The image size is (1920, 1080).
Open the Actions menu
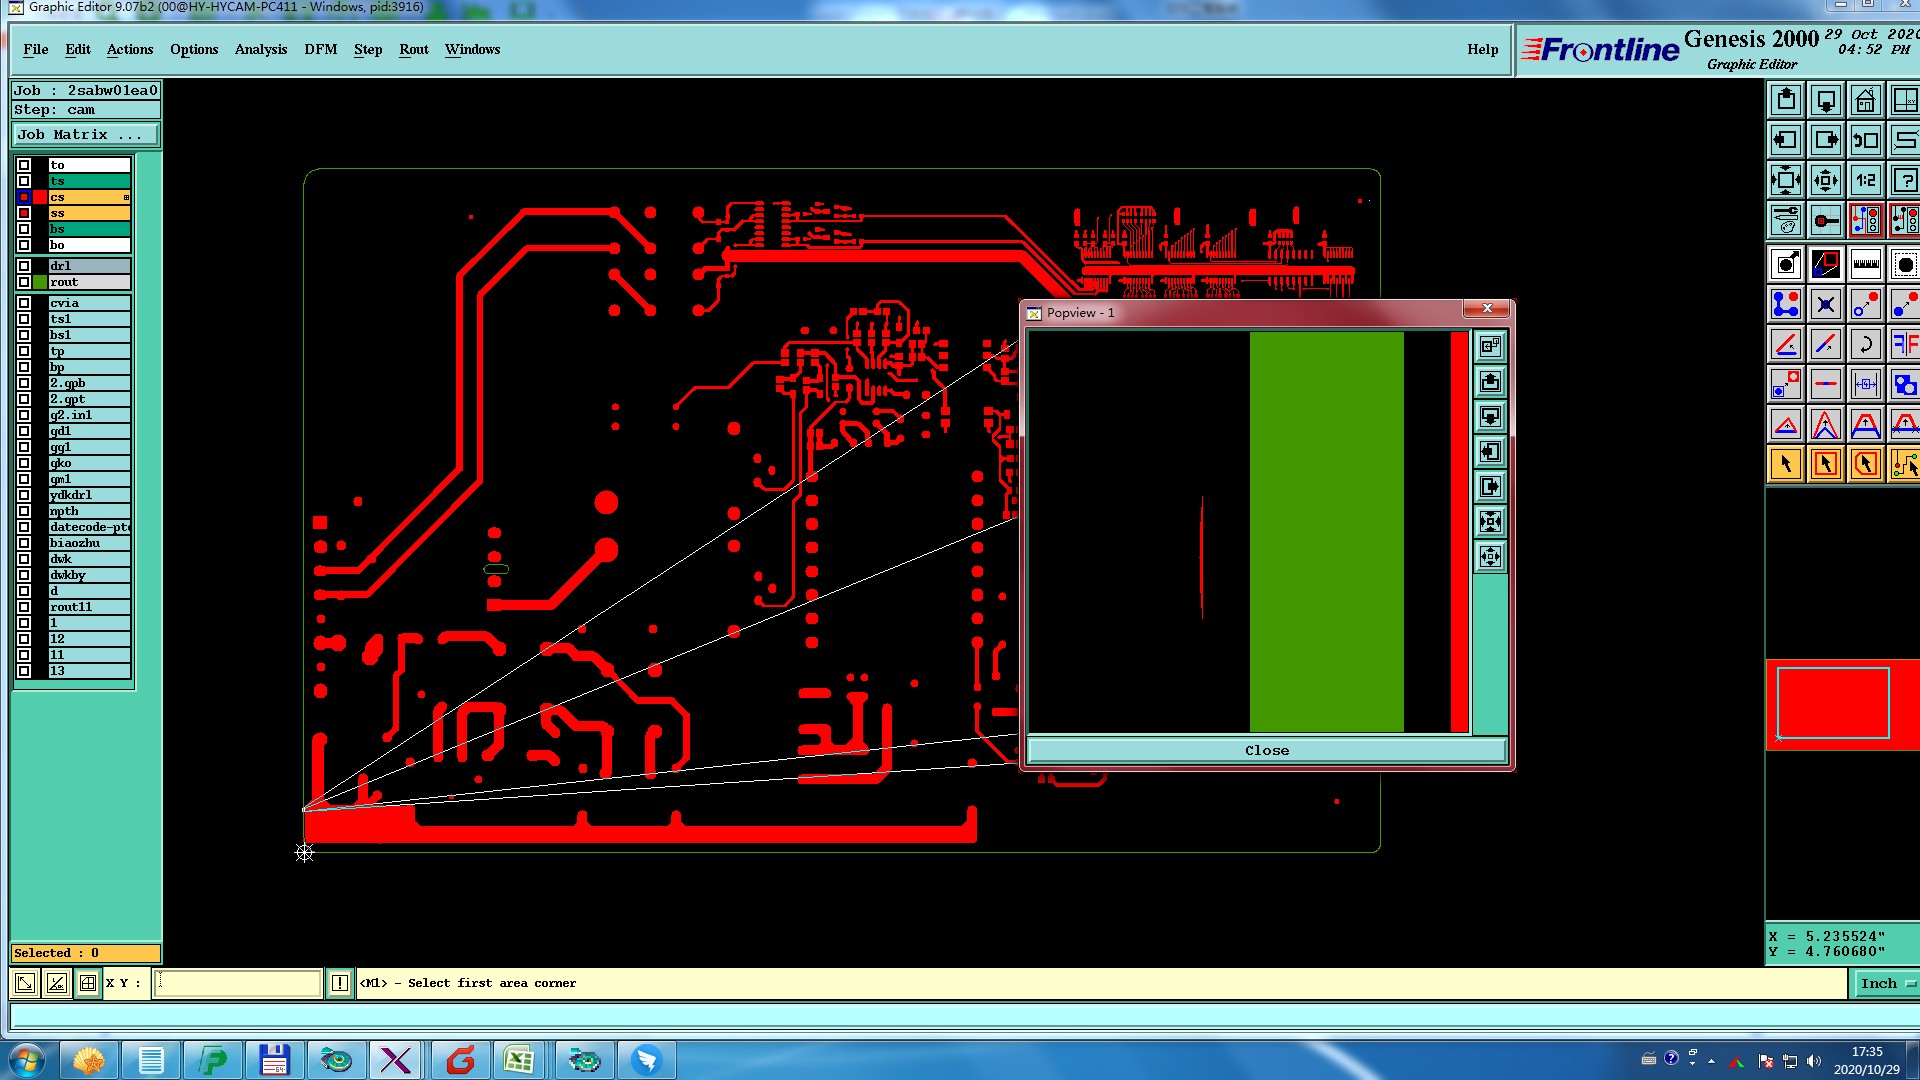(130, 49)
